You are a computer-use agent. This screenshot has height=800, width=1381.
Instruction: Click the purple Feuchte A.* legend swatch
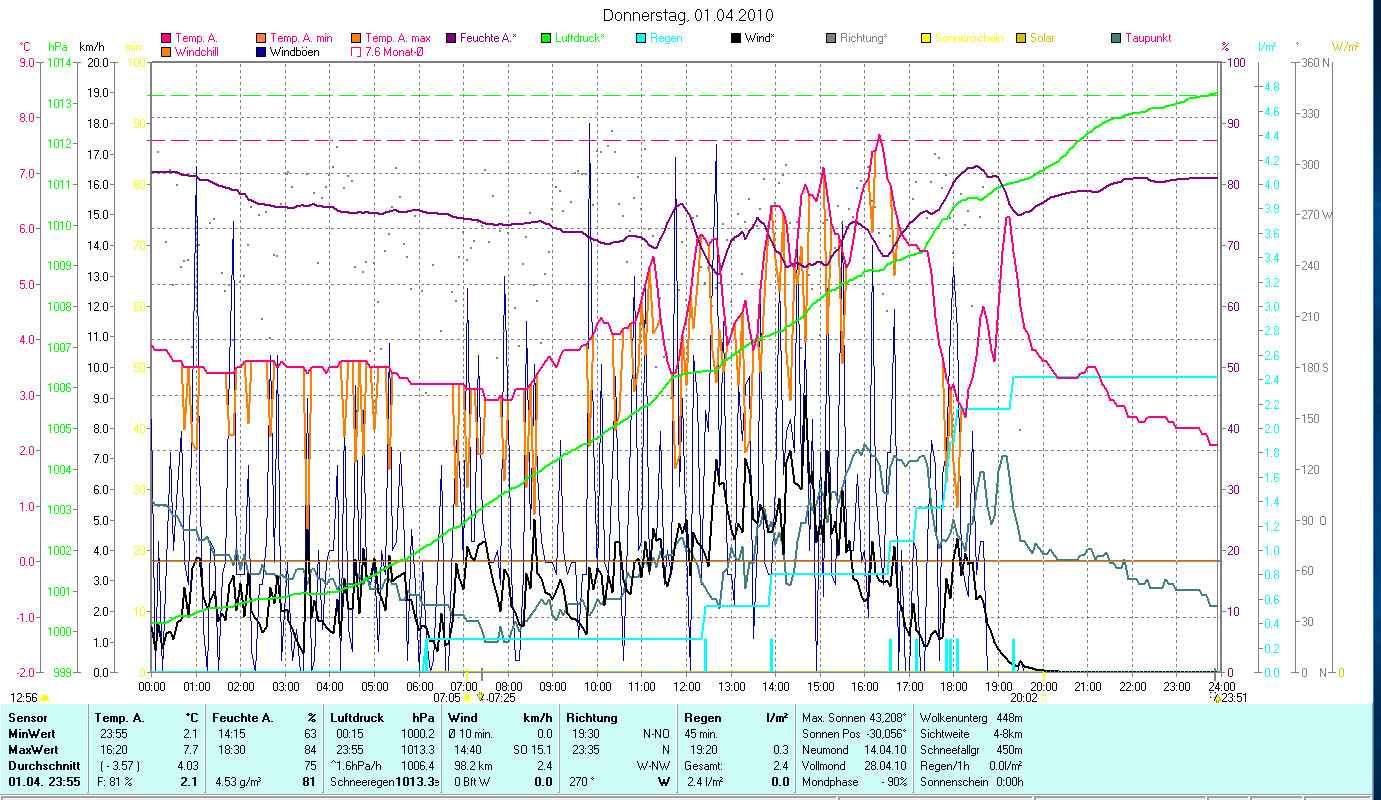click(451, 38)
